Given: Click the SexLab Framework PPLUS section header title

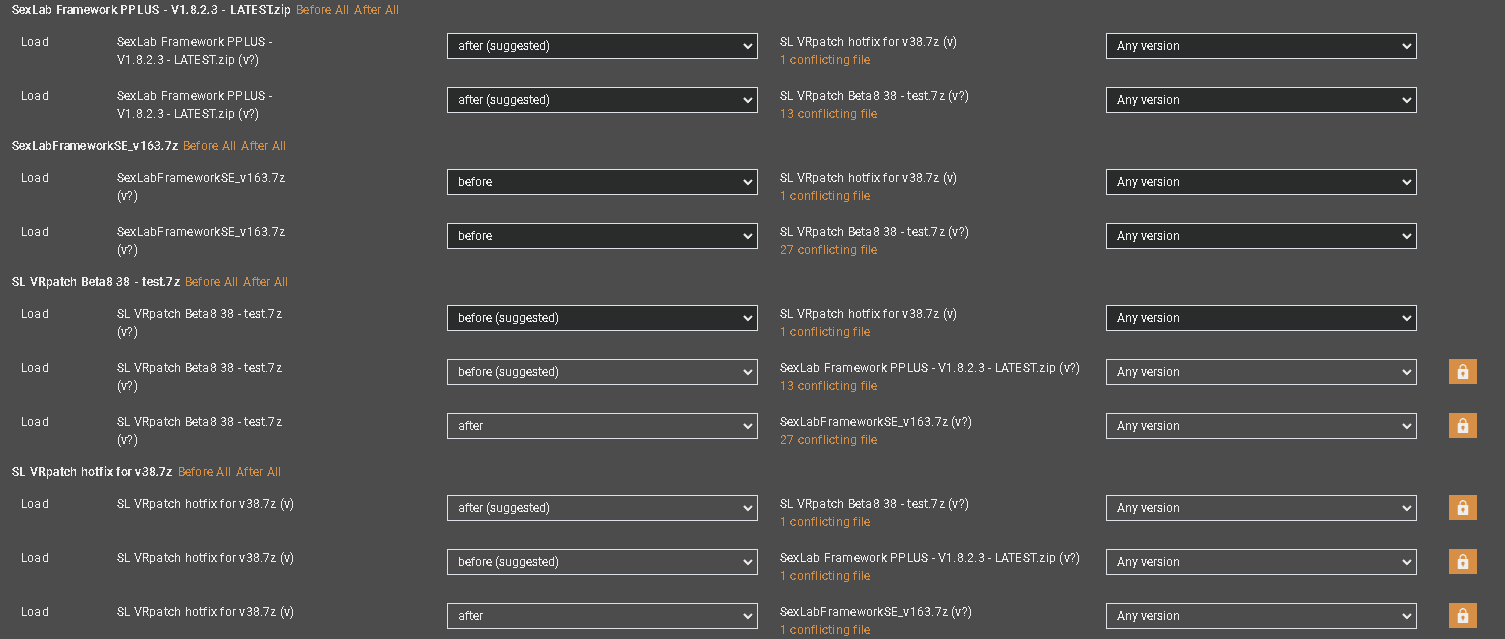Looking at the screenshot, I should point(151,10).
